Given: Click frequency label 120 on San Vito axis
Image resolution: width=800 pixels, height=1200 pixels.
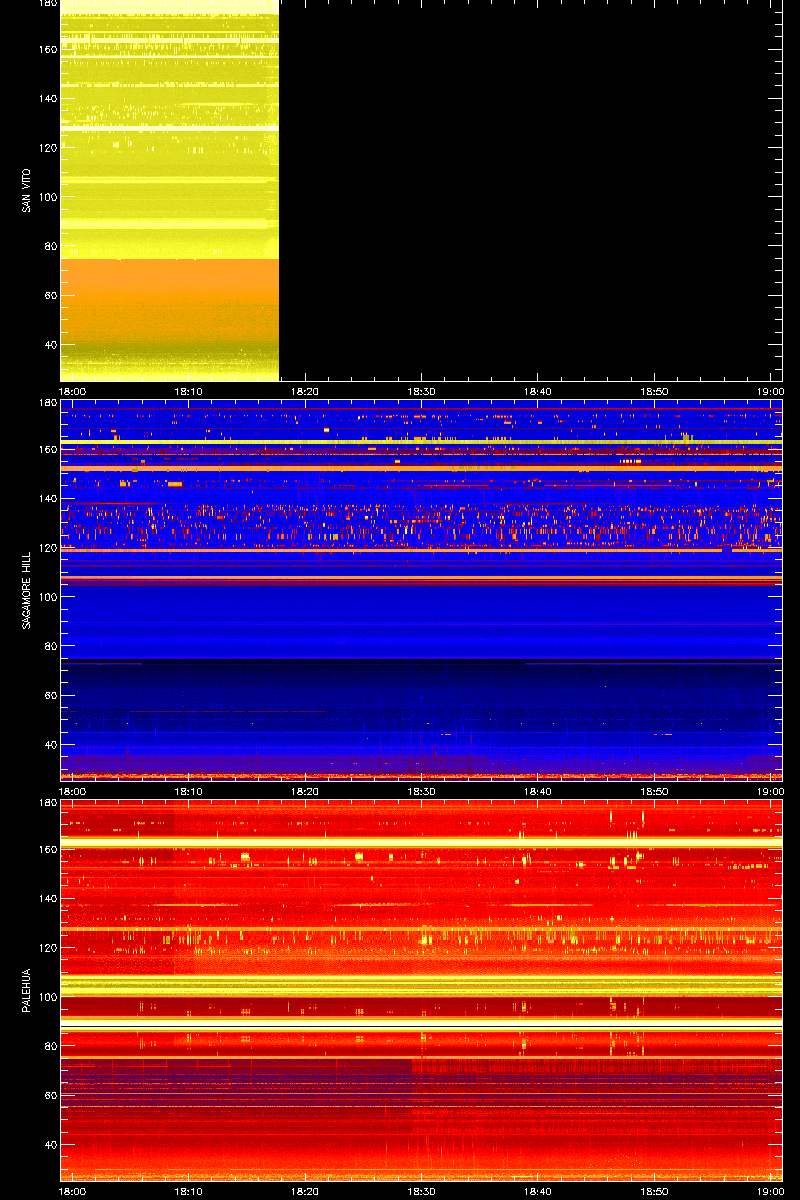Looking at the screenshot, I should (x=47, y=147).
